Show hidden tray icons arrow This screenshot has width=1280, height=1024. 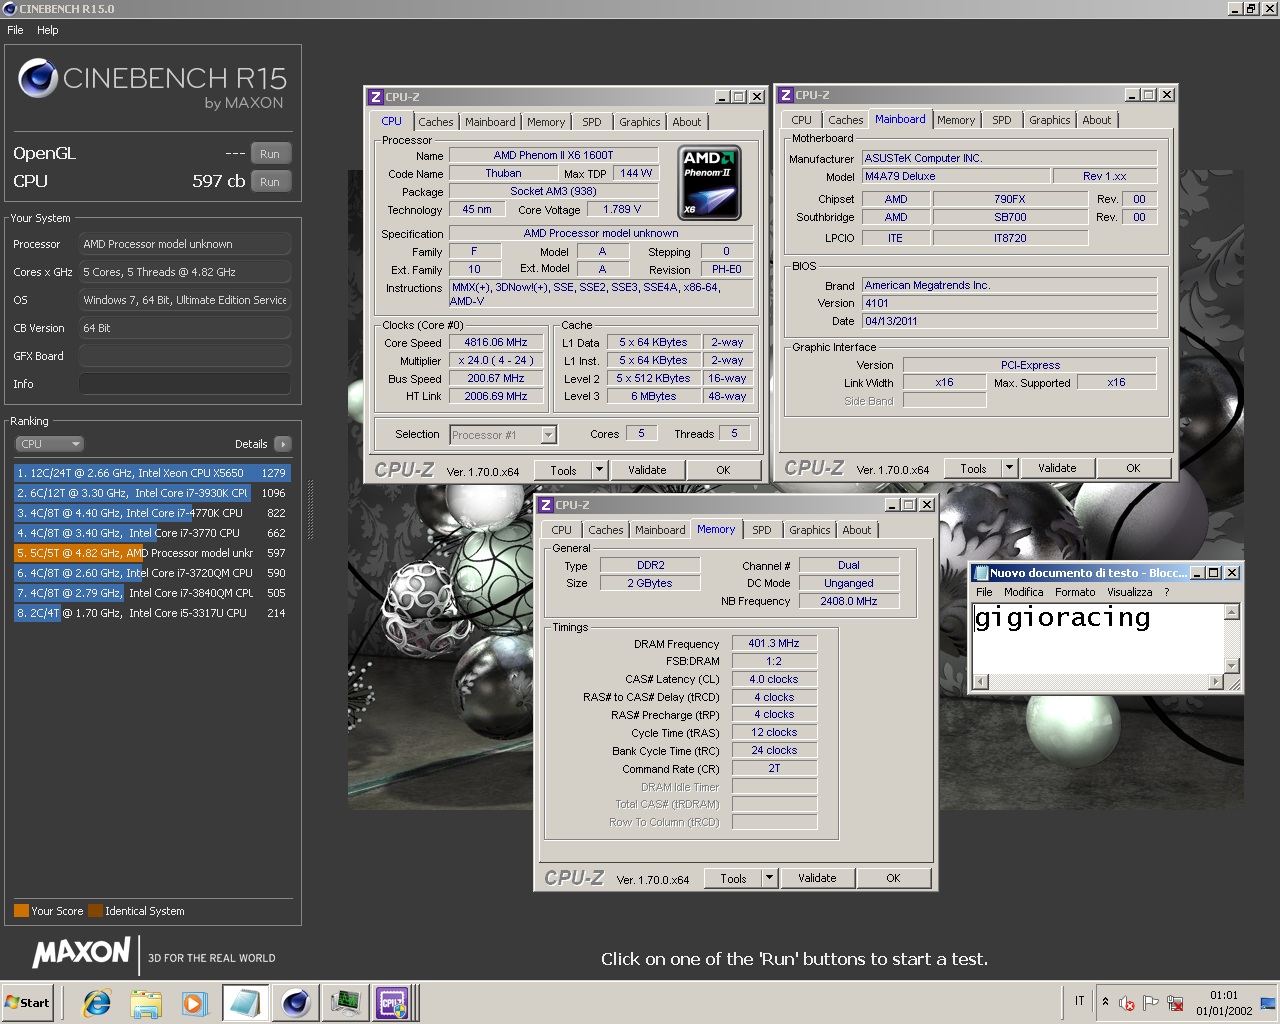[1105, 1001]
